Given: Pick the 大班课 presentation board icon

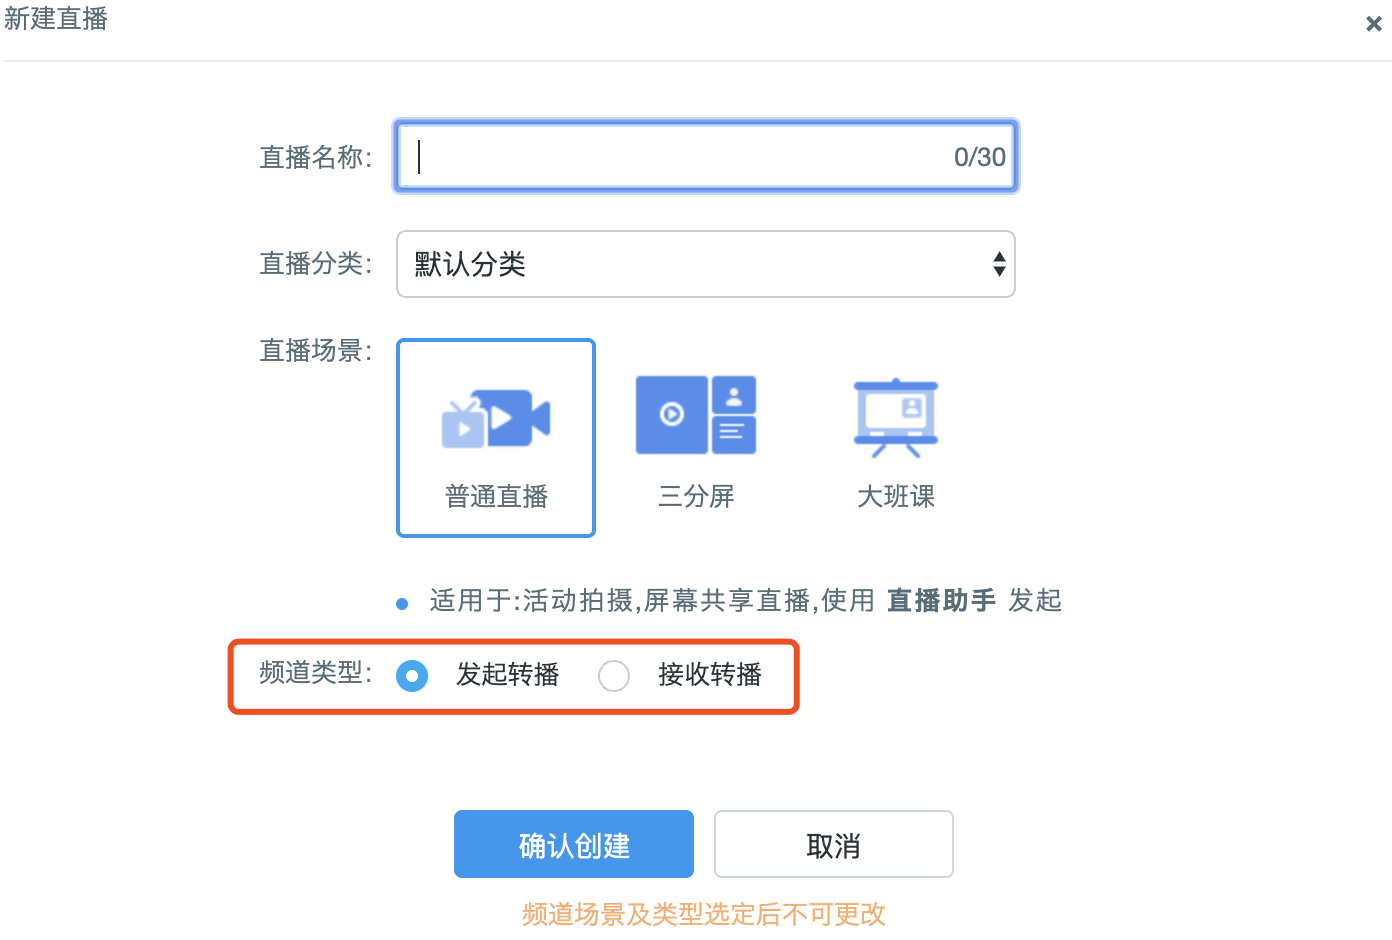Looking at the screenshot, I should point(896,417).
